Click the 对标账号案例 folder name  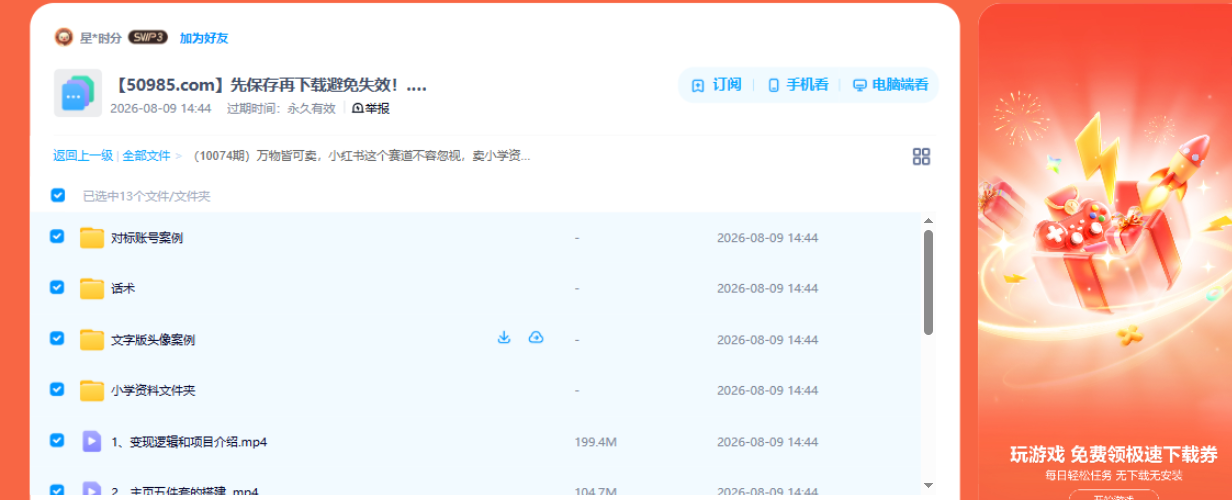click(x=147, y=238)
